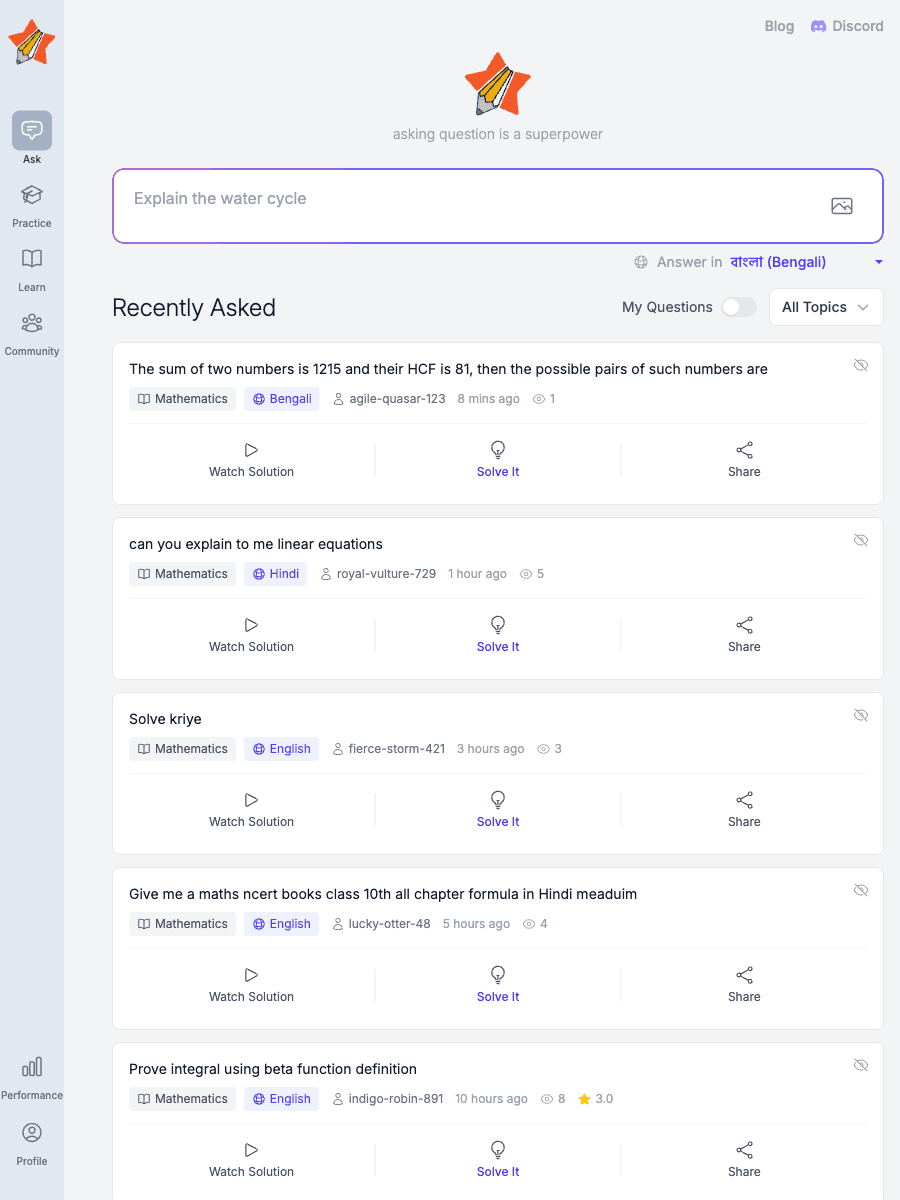900x1200 pixels.
Task: Share the linear equations question
Action: click(x=744, y=634)
